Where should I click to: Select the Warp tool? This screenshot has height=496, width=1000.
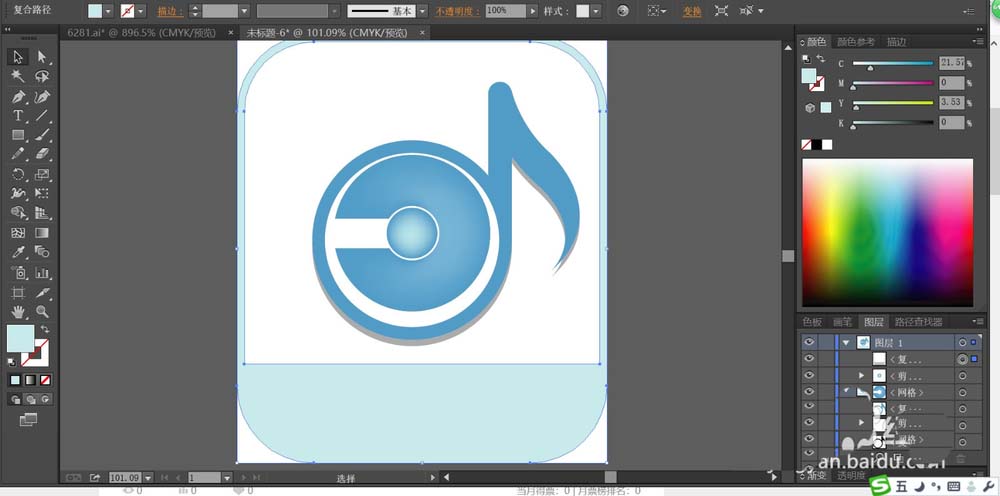tap(18, 193)
